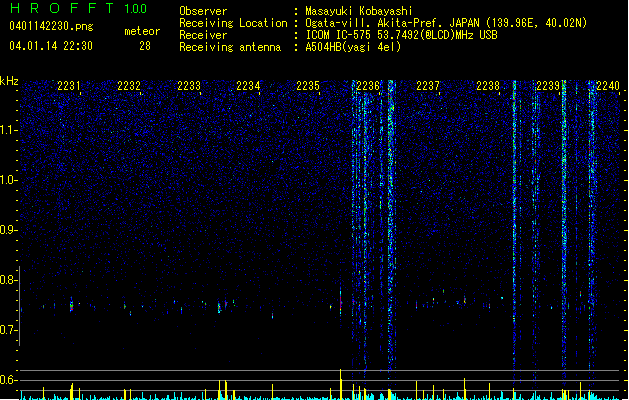The image size is (629, 400).
Task: Click the meteor count value 28
Action: point(145,46)
